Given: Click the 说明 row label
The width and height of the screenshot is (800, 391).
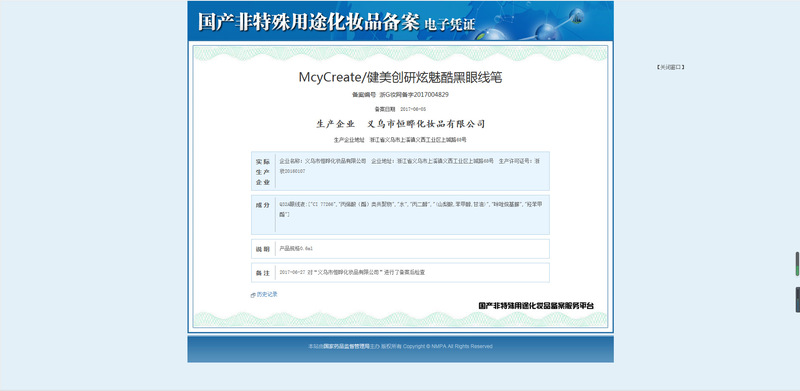Looking at the screenshot, I should pos(263,249).
